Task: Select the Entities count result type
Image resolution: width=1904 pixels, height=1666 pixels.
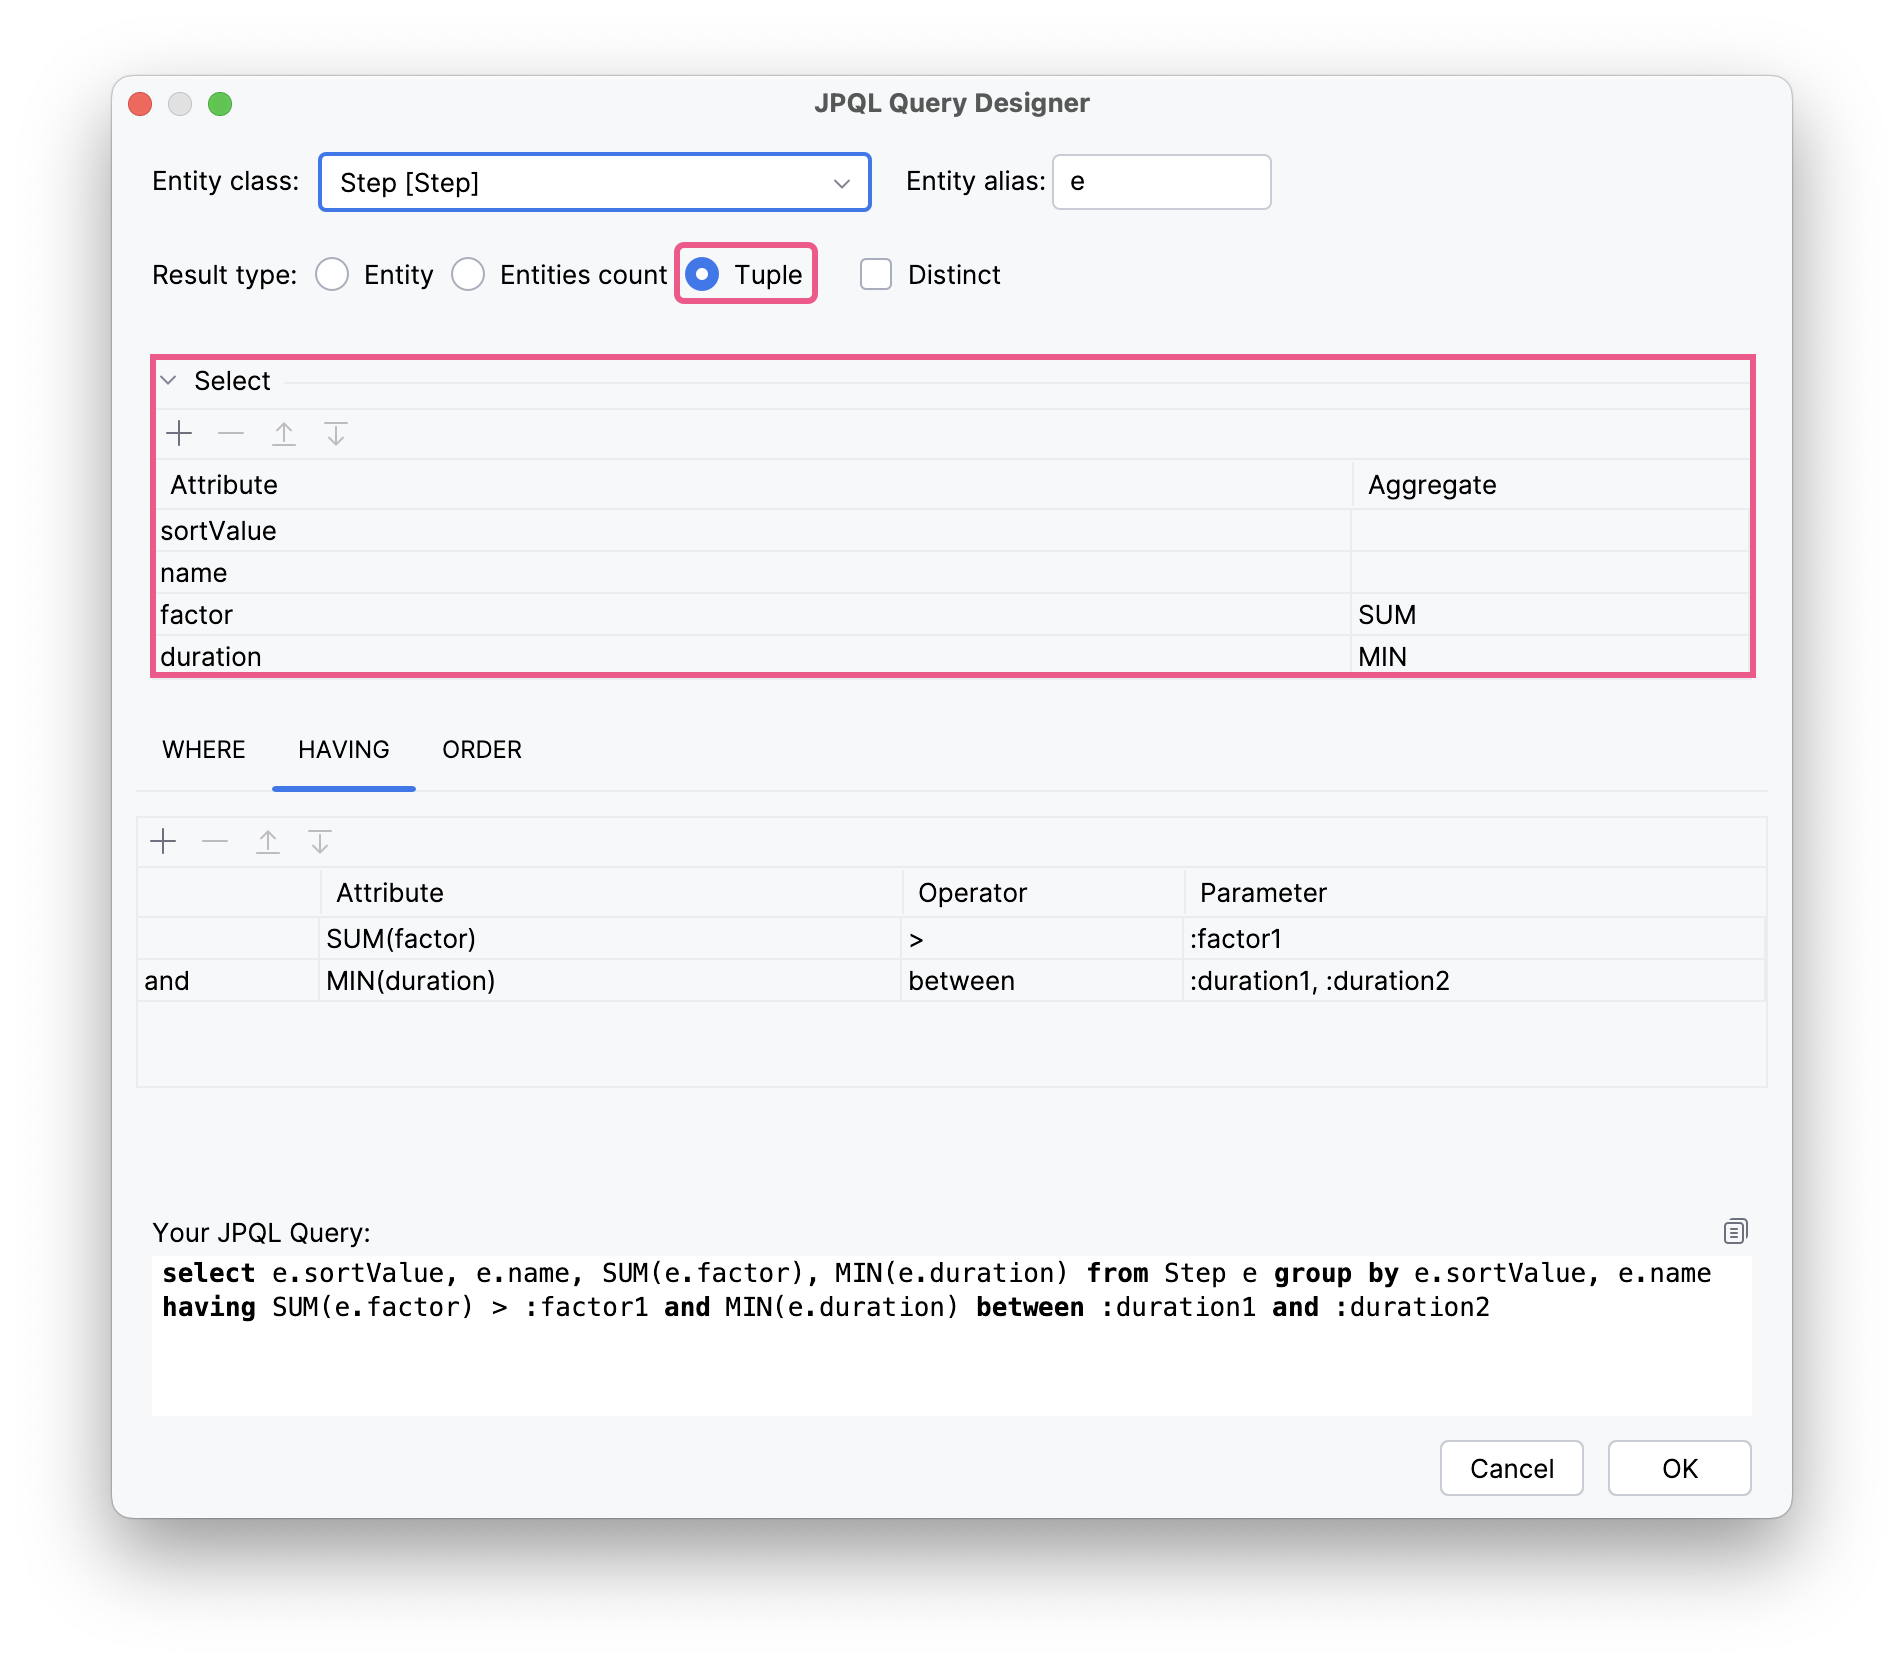Action: 468,273
